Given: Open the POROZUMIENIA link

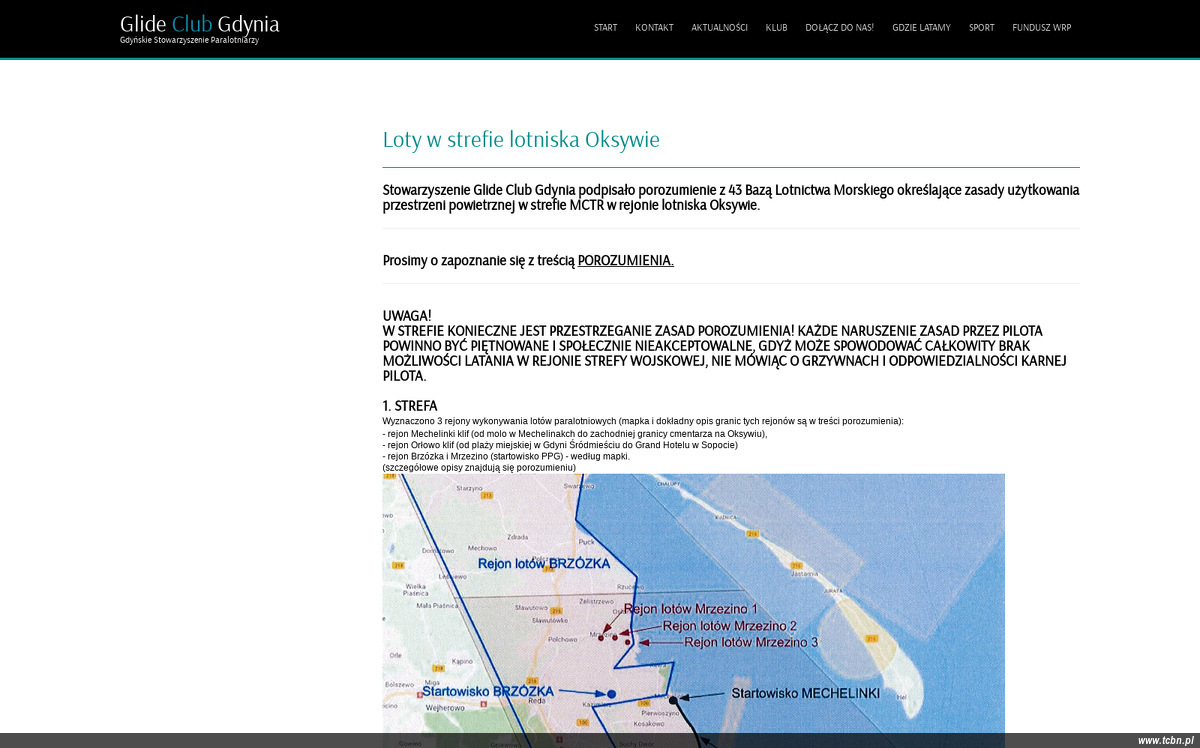Looking at the screenshot, I should pos(626,261).
